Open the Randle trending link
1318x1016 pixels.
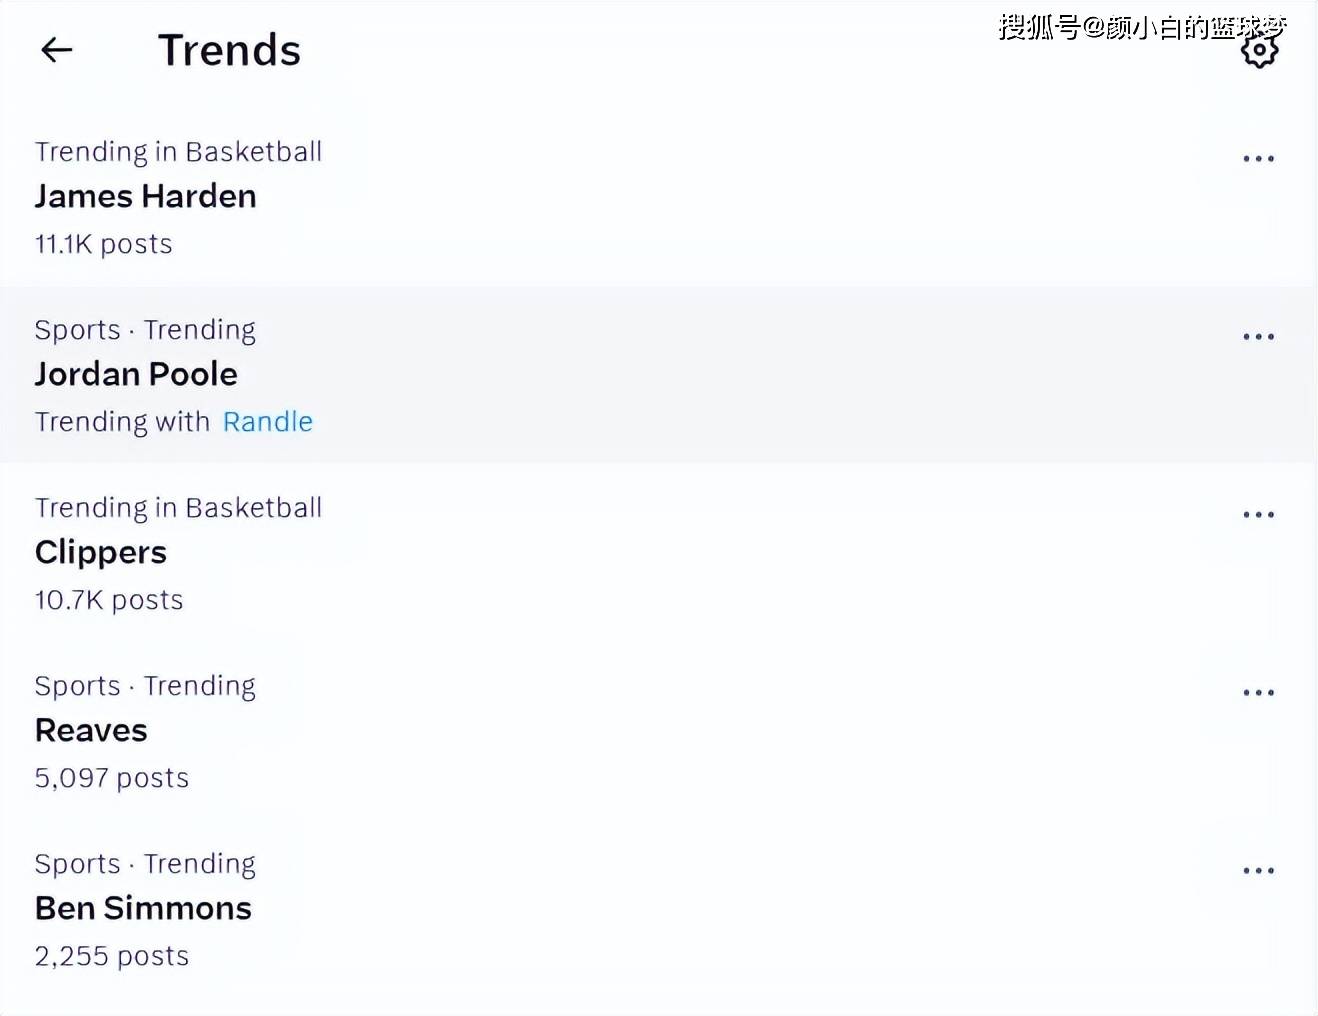(x=267, y=422)
